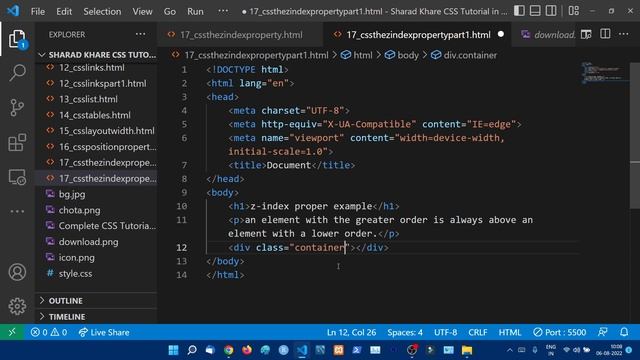
Task: Open the Source Control view
Action: 17,108
